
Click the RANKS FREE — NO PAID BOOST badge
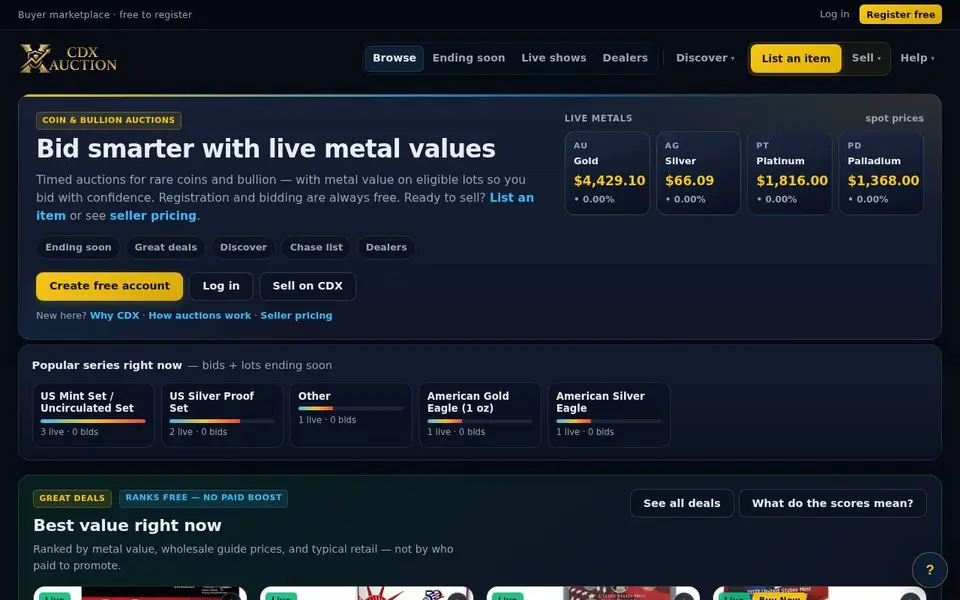point(203,498)
